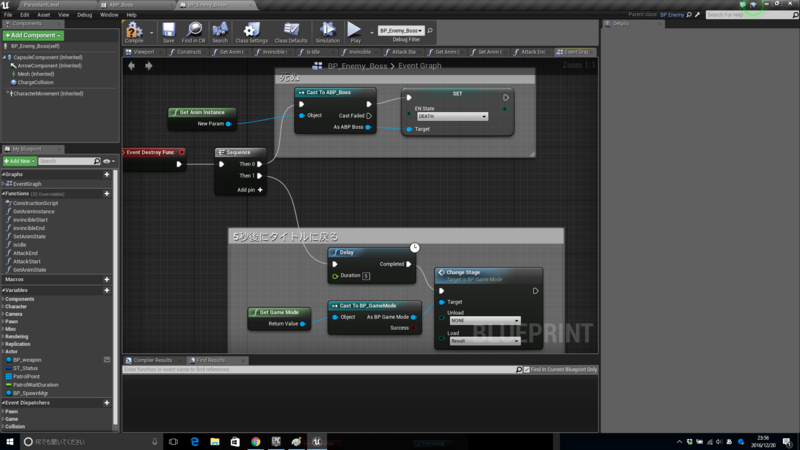
Task: Open Epic Games Launcher from taskbar
Action: point(276,442)
